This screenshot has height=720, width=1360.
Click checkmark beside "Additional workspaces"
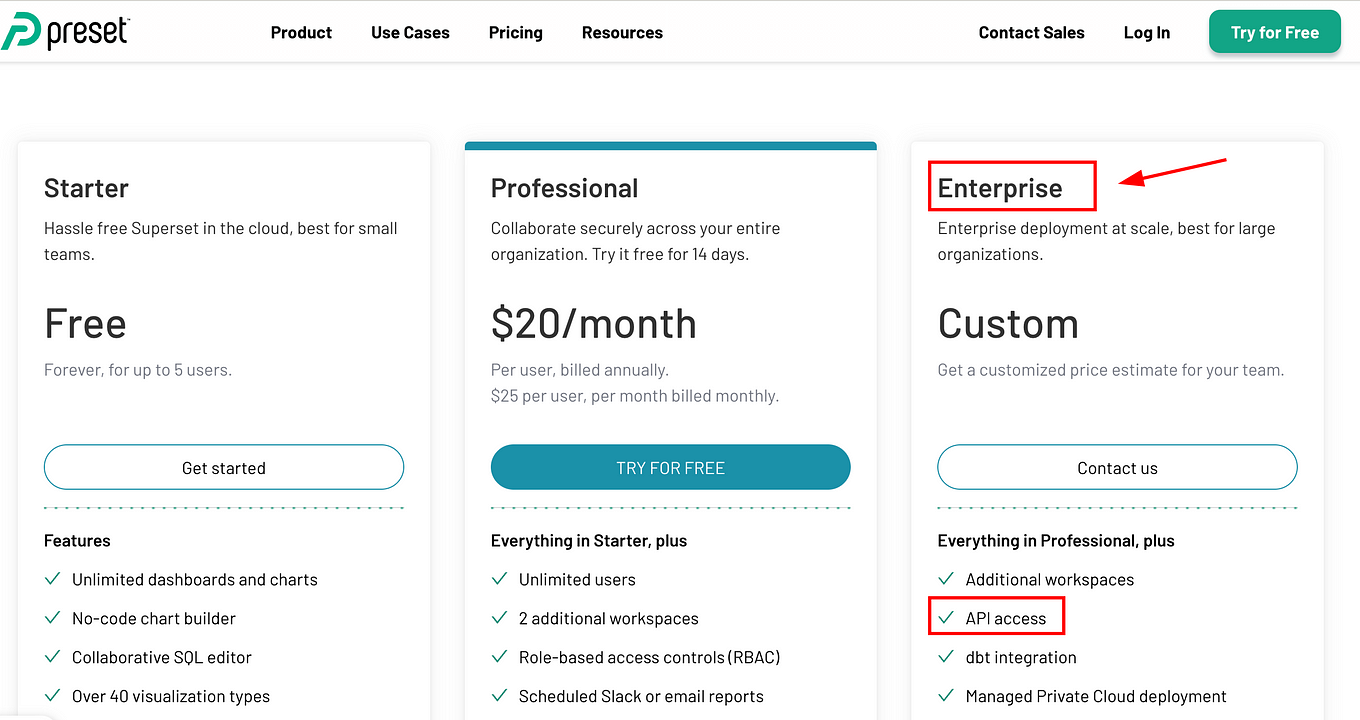tap(945, 579)
